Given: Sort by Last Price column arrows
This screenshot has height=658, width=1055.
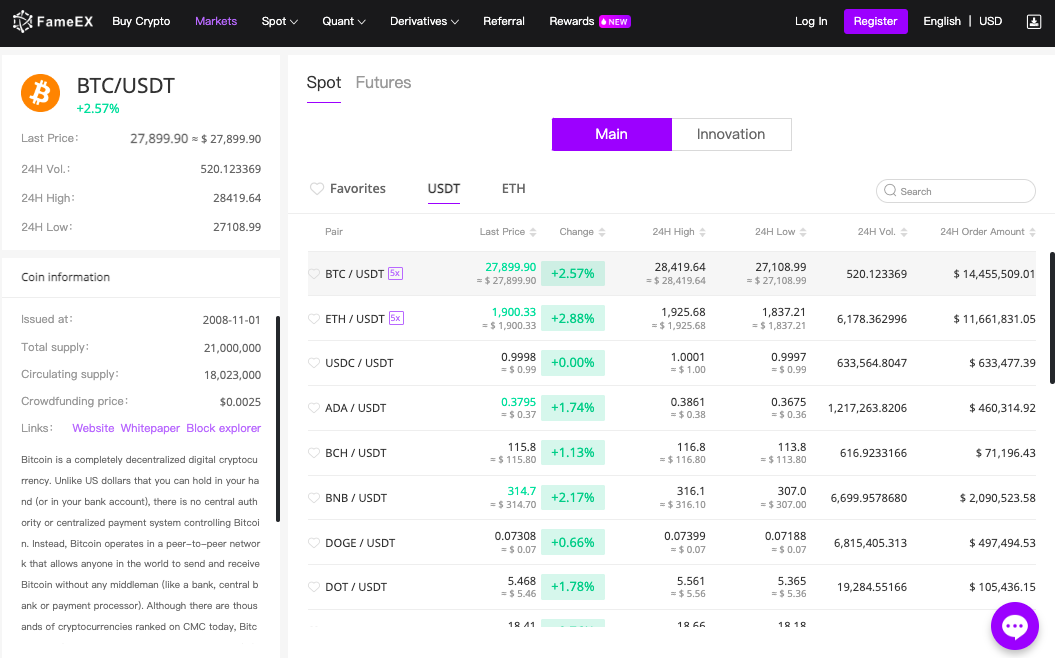Looking at the screenshot, I should [x=533, y=232].
